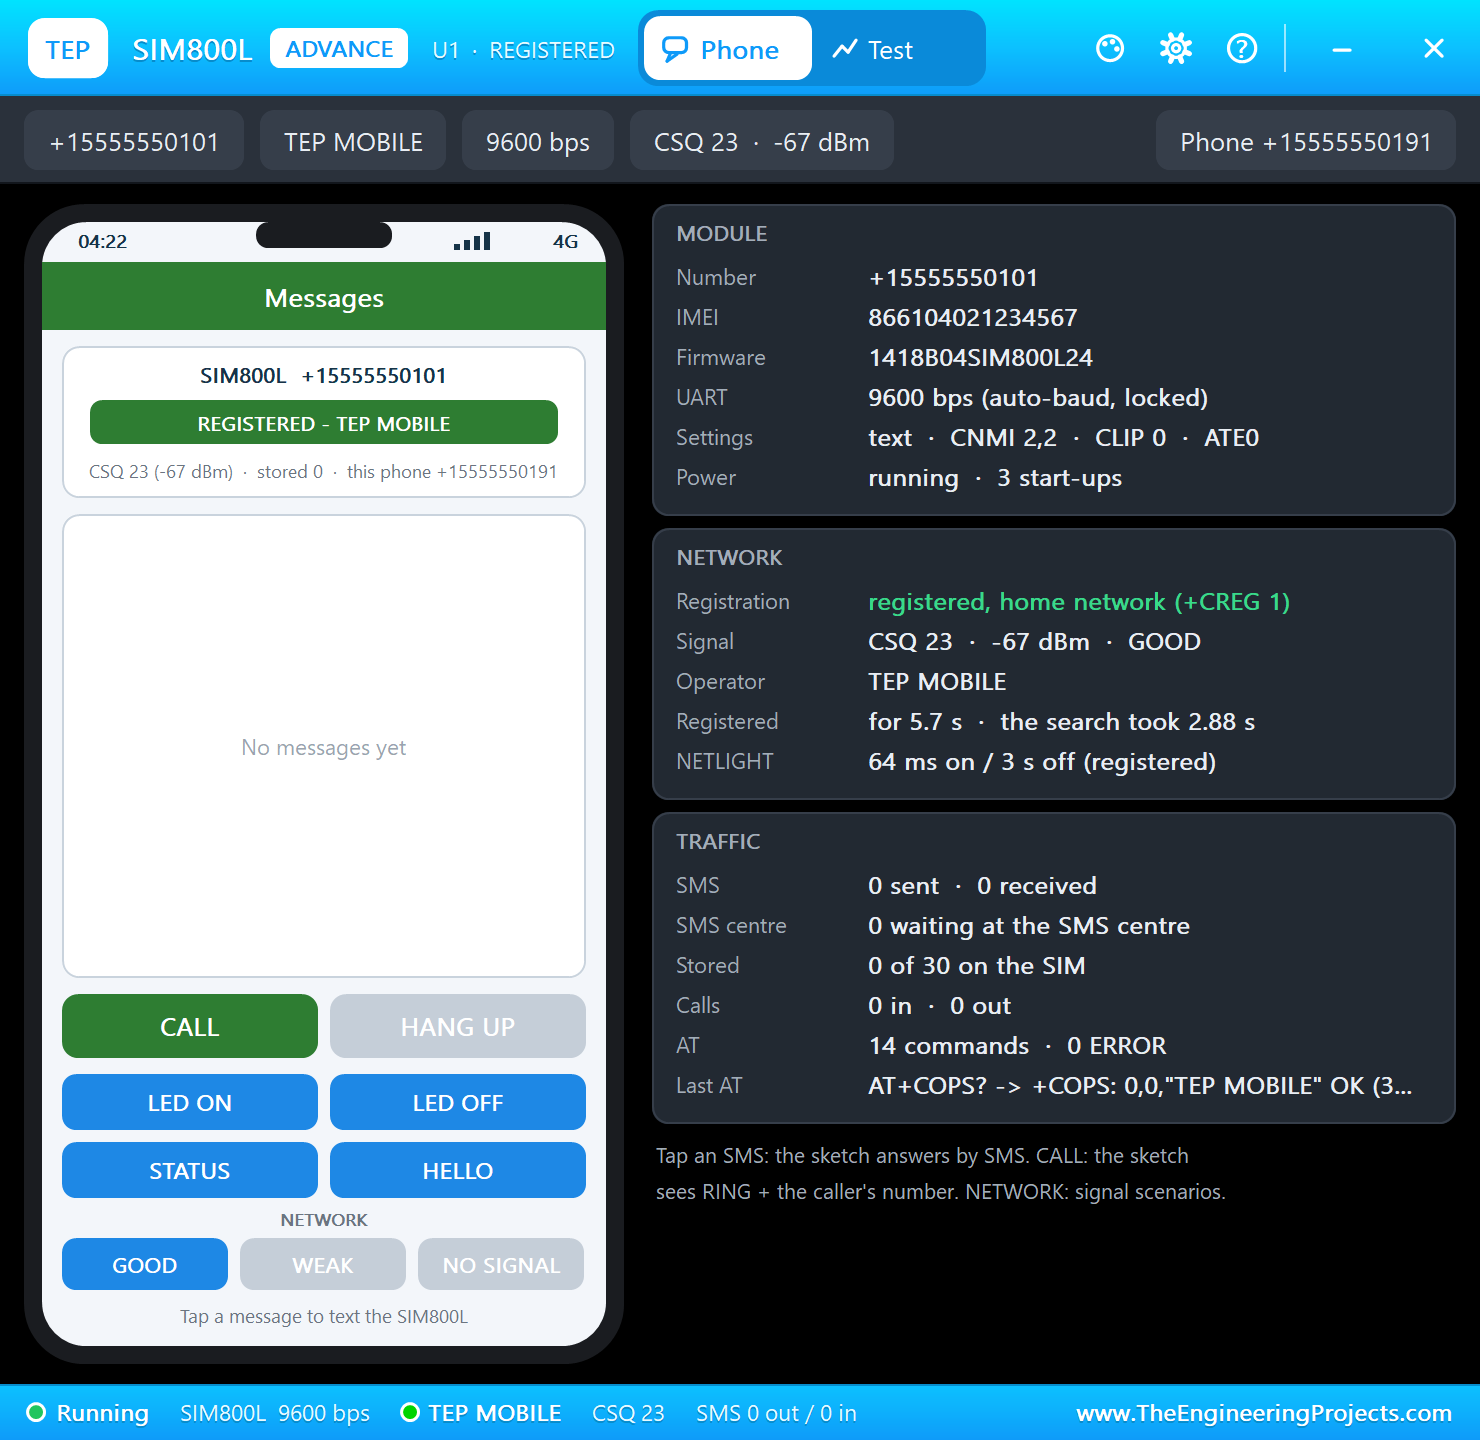
Task: Switch to the Phone tab
Action: tap(728, 48)
